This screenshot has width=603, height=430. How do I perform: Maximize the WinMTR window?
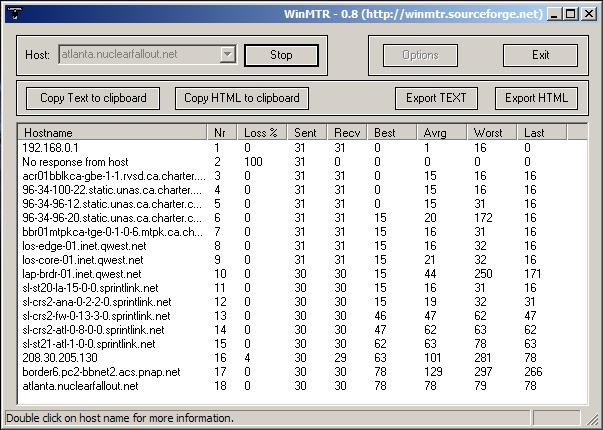570,14
